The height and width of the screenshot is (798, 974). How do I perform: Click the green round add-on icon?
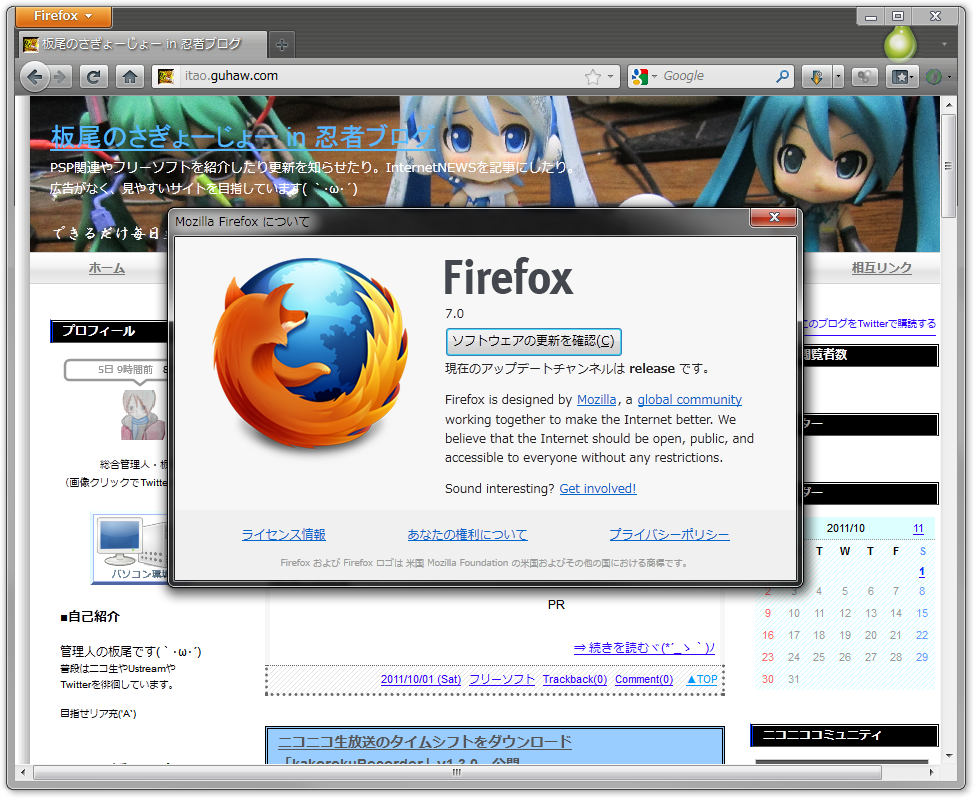(932, 77)
